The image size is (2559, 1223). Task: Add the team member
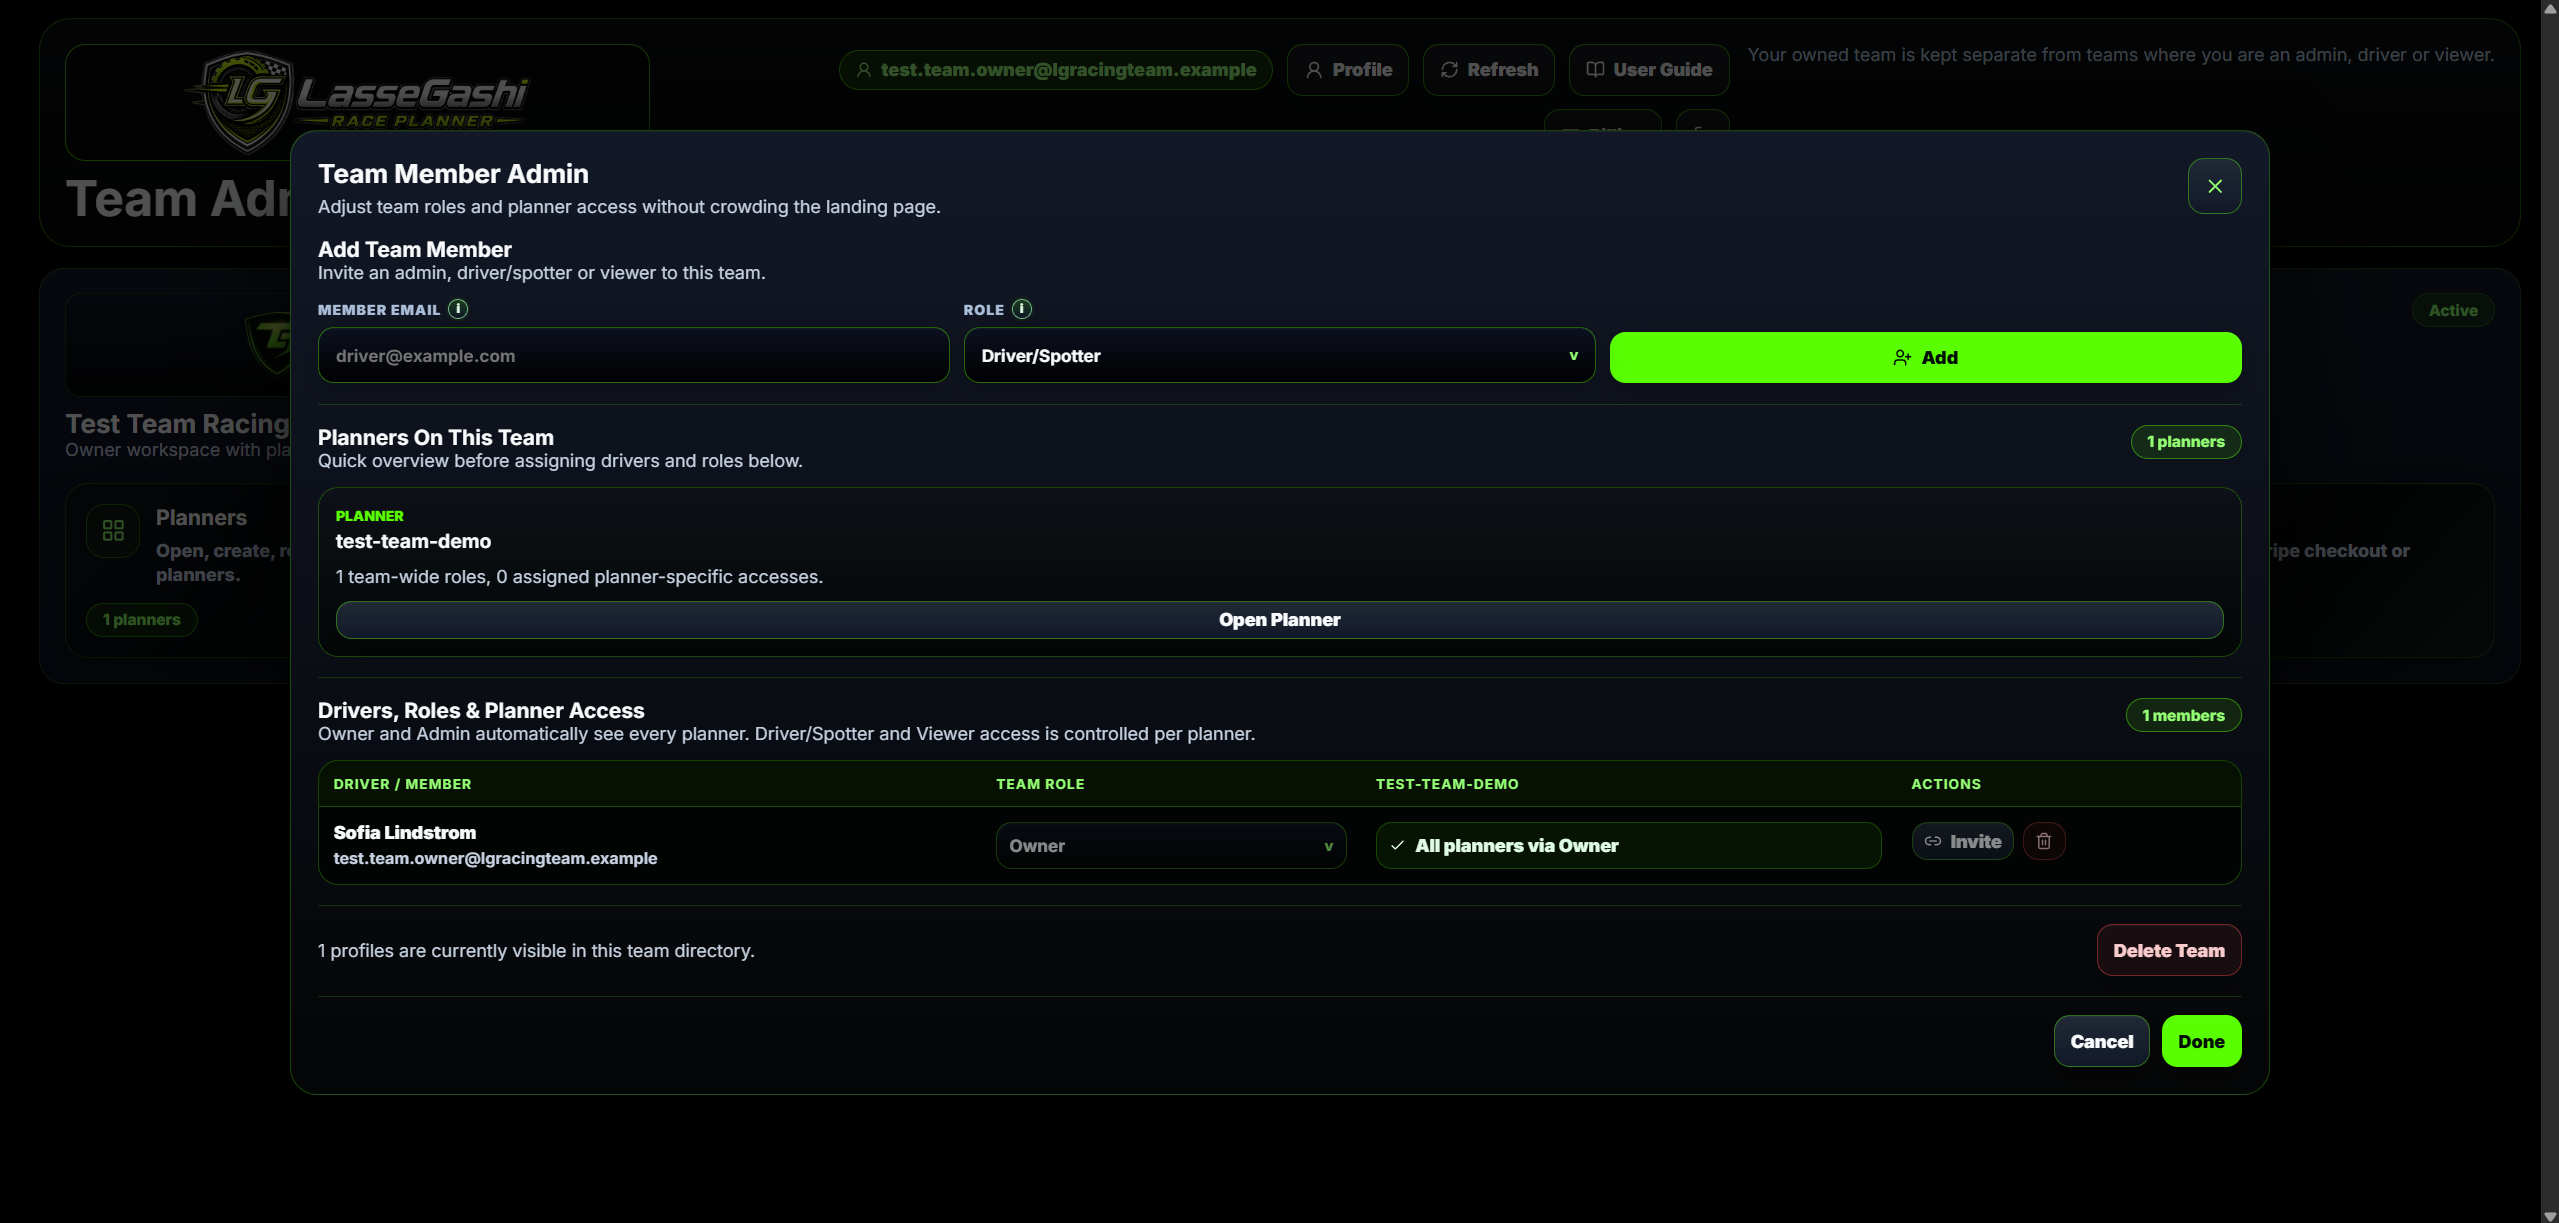coord(1925,358)
